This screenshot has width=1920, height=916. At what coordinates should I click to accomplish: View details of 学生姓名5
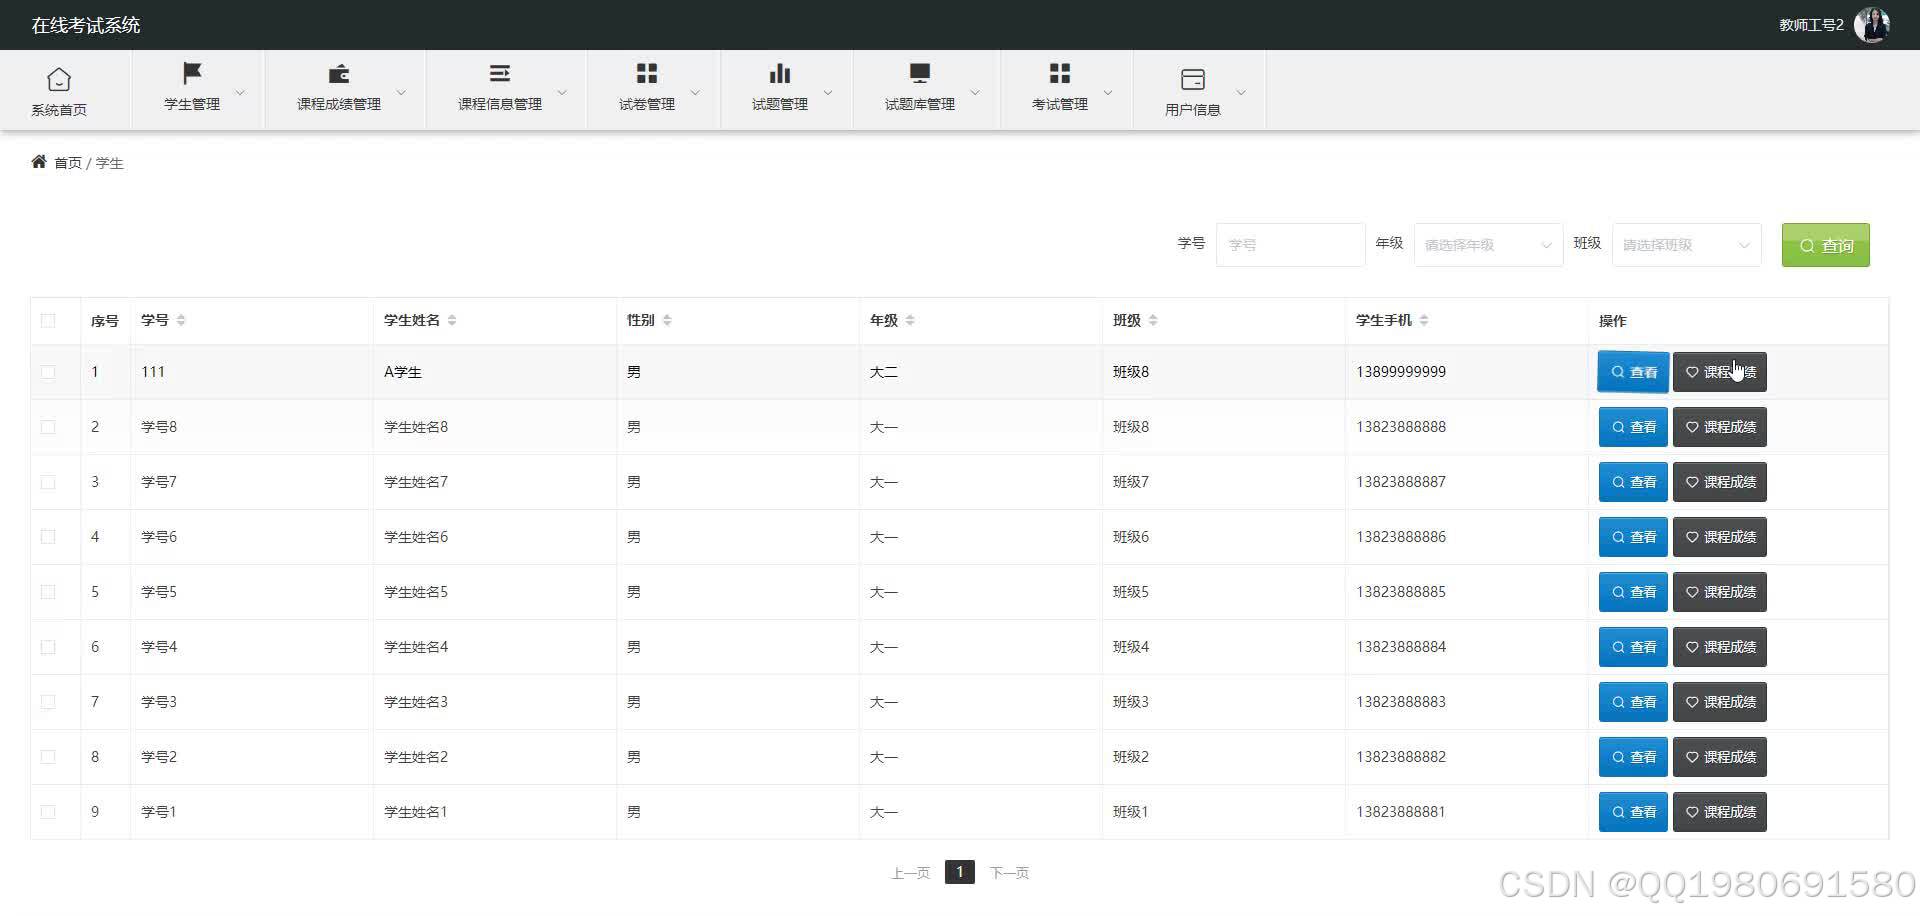1633,592
